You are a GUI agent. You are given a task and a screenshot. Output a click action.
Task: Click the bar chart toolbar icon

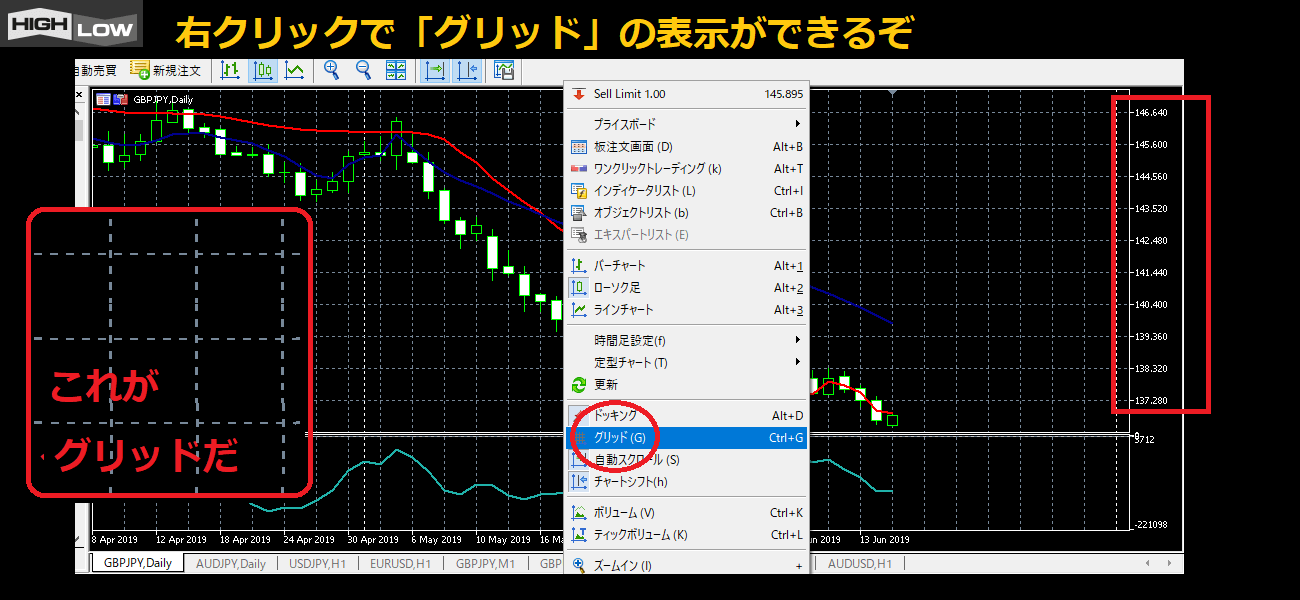231,71
